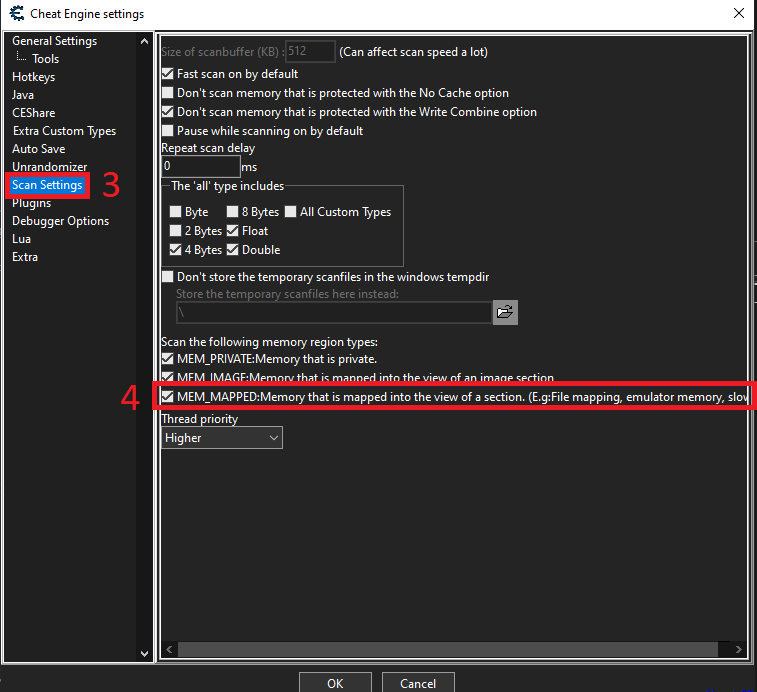Image resolution: width=757 pixels, height=692 pixels.
Task: Toggle Fast scan on by default
Action: (167, 74)
